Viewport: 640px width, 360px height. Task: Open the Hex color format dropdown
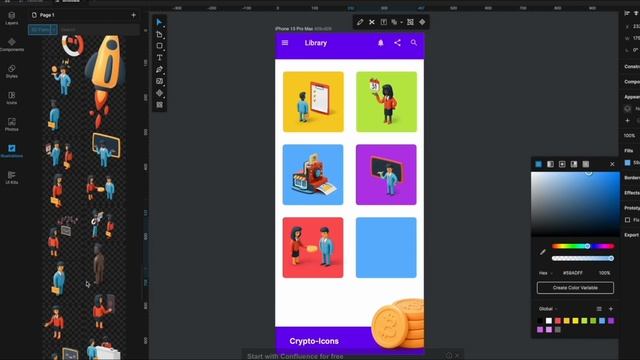point(545,273)
